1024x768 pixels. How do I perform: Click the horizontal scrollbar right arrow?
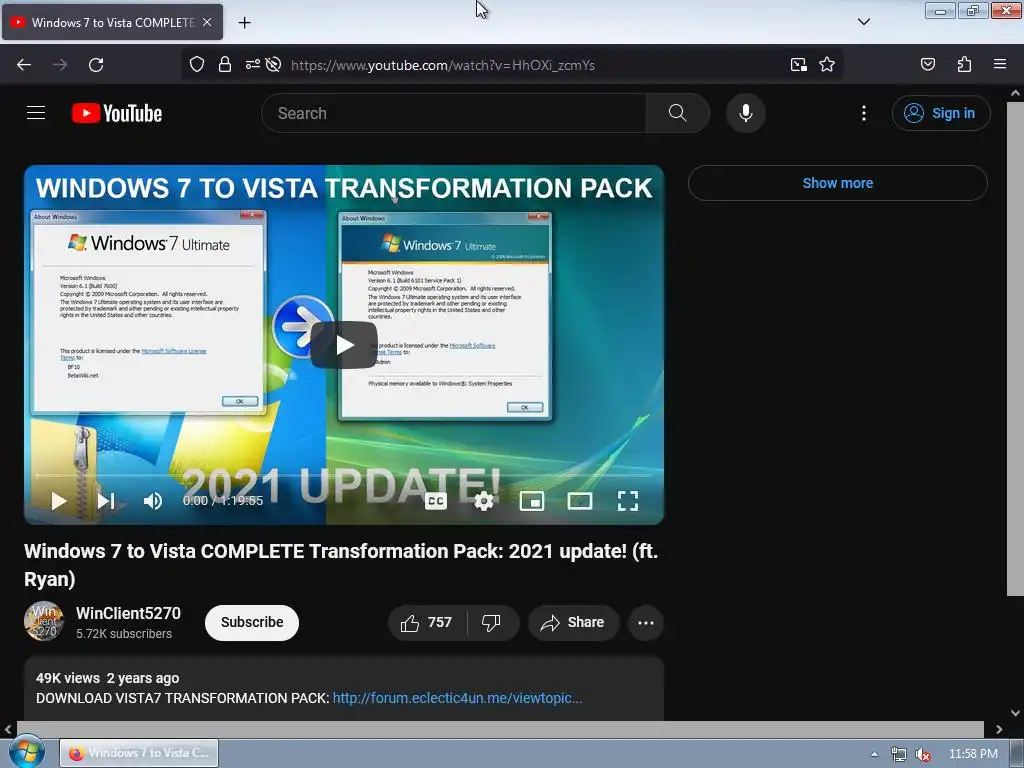pos(999,729)
